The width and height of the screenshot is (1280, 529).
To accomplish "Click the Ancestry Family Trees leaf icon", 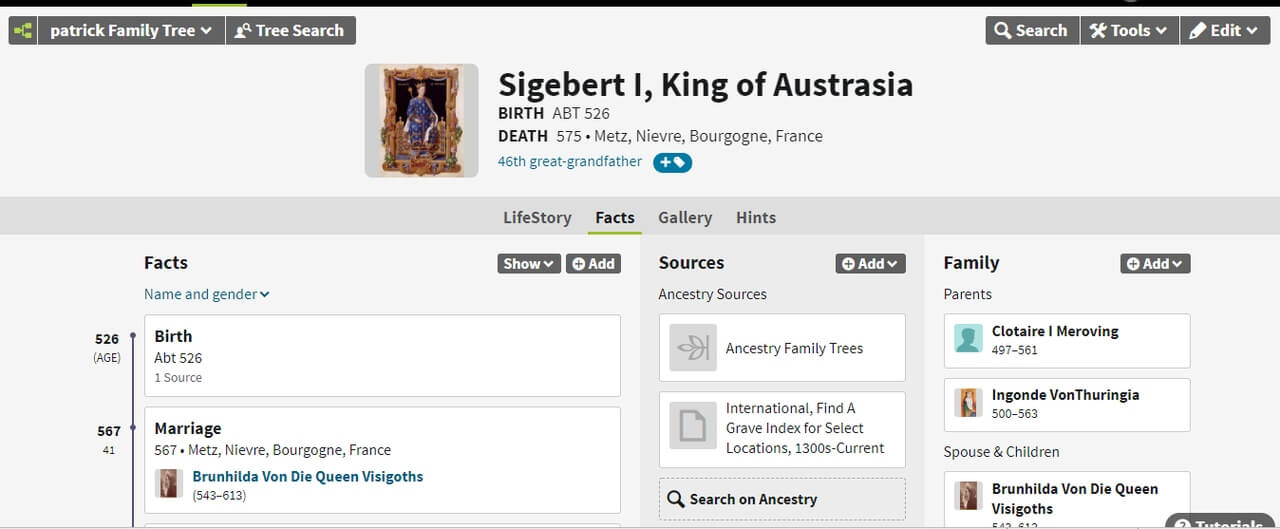I will click(x=692, y=348).
